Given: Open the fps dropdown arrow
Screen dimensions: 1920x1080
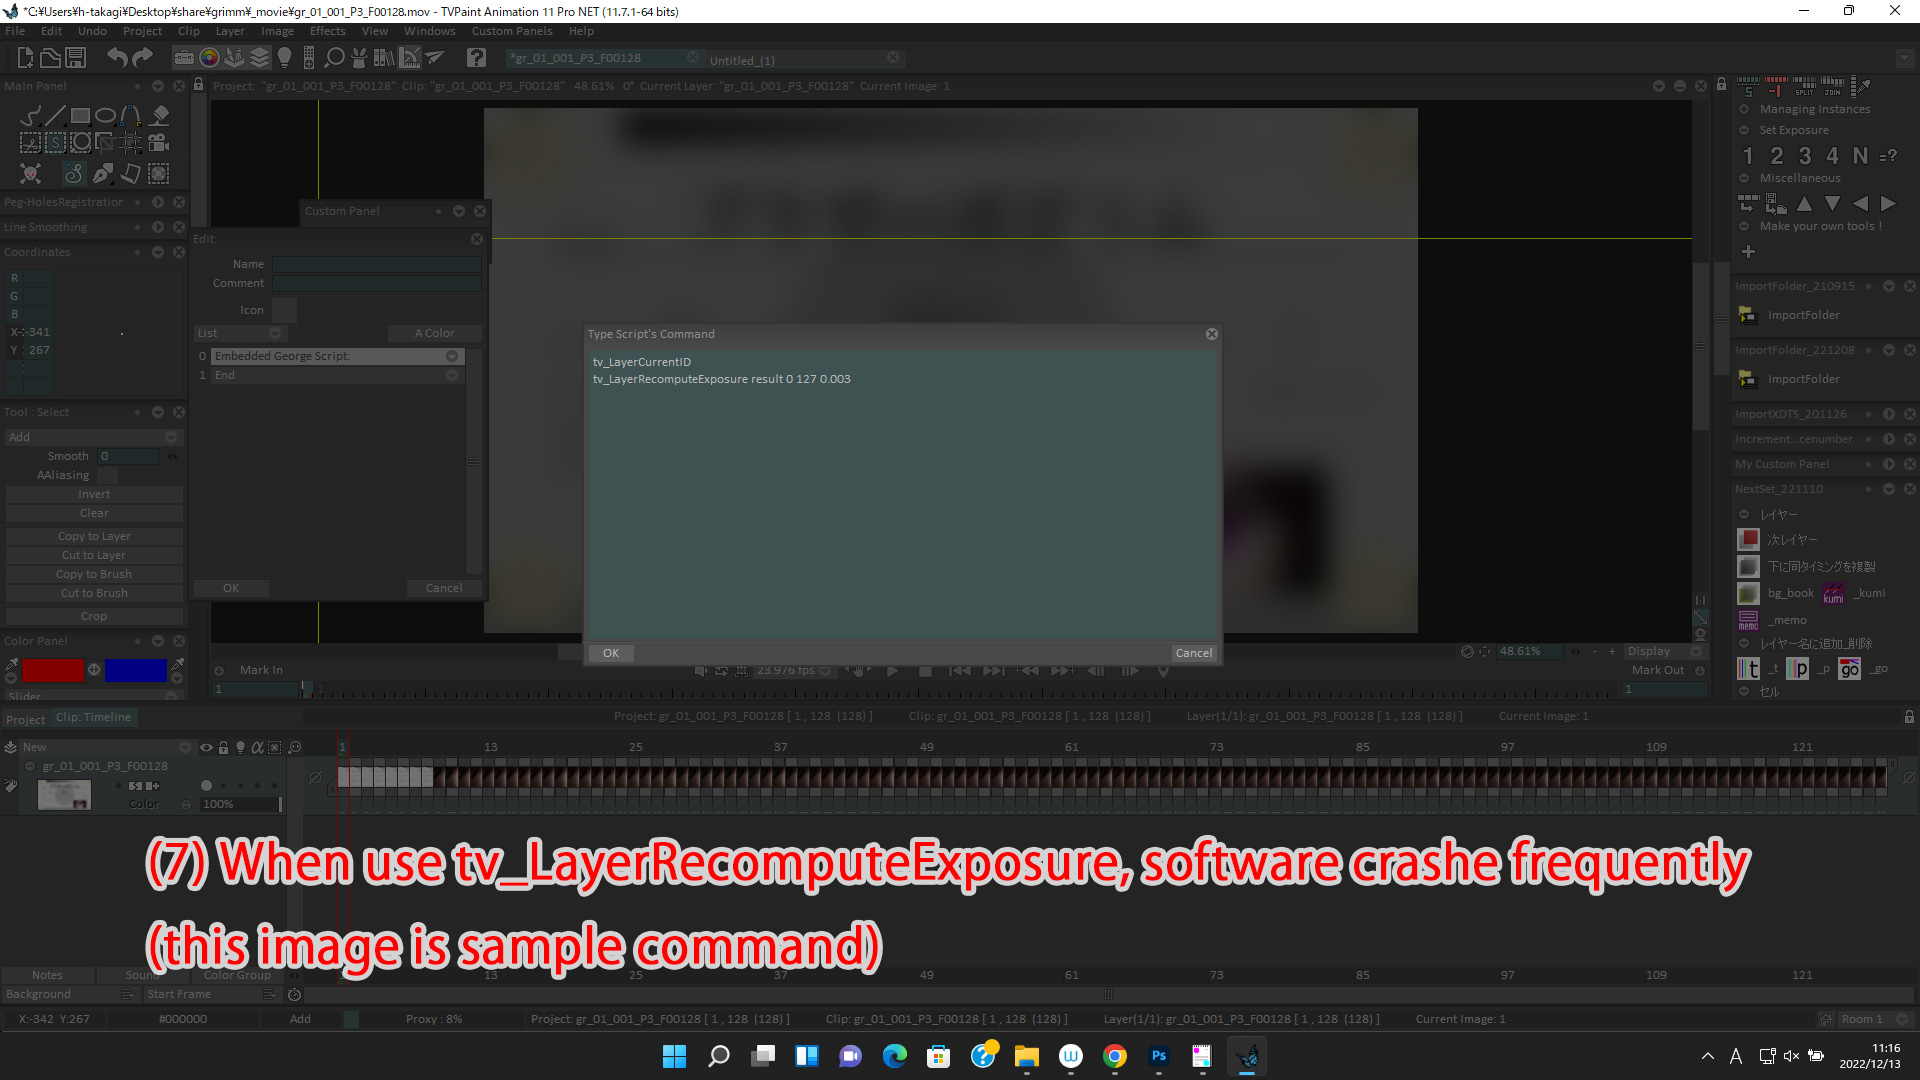Looking at the screenshot, I should pyautogui.click(x=826, y=671).
